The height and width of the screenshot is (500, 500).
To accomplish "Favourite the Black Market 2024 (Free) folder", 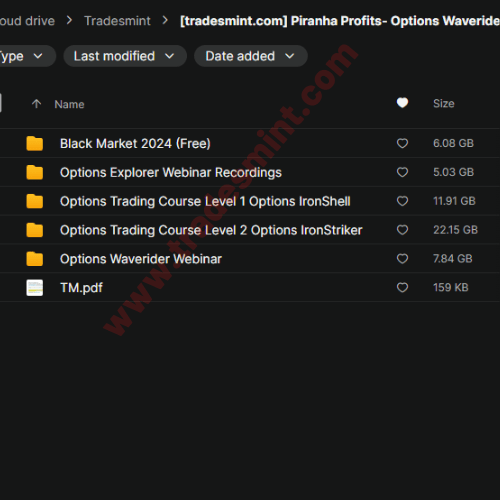I will (402, 143).
